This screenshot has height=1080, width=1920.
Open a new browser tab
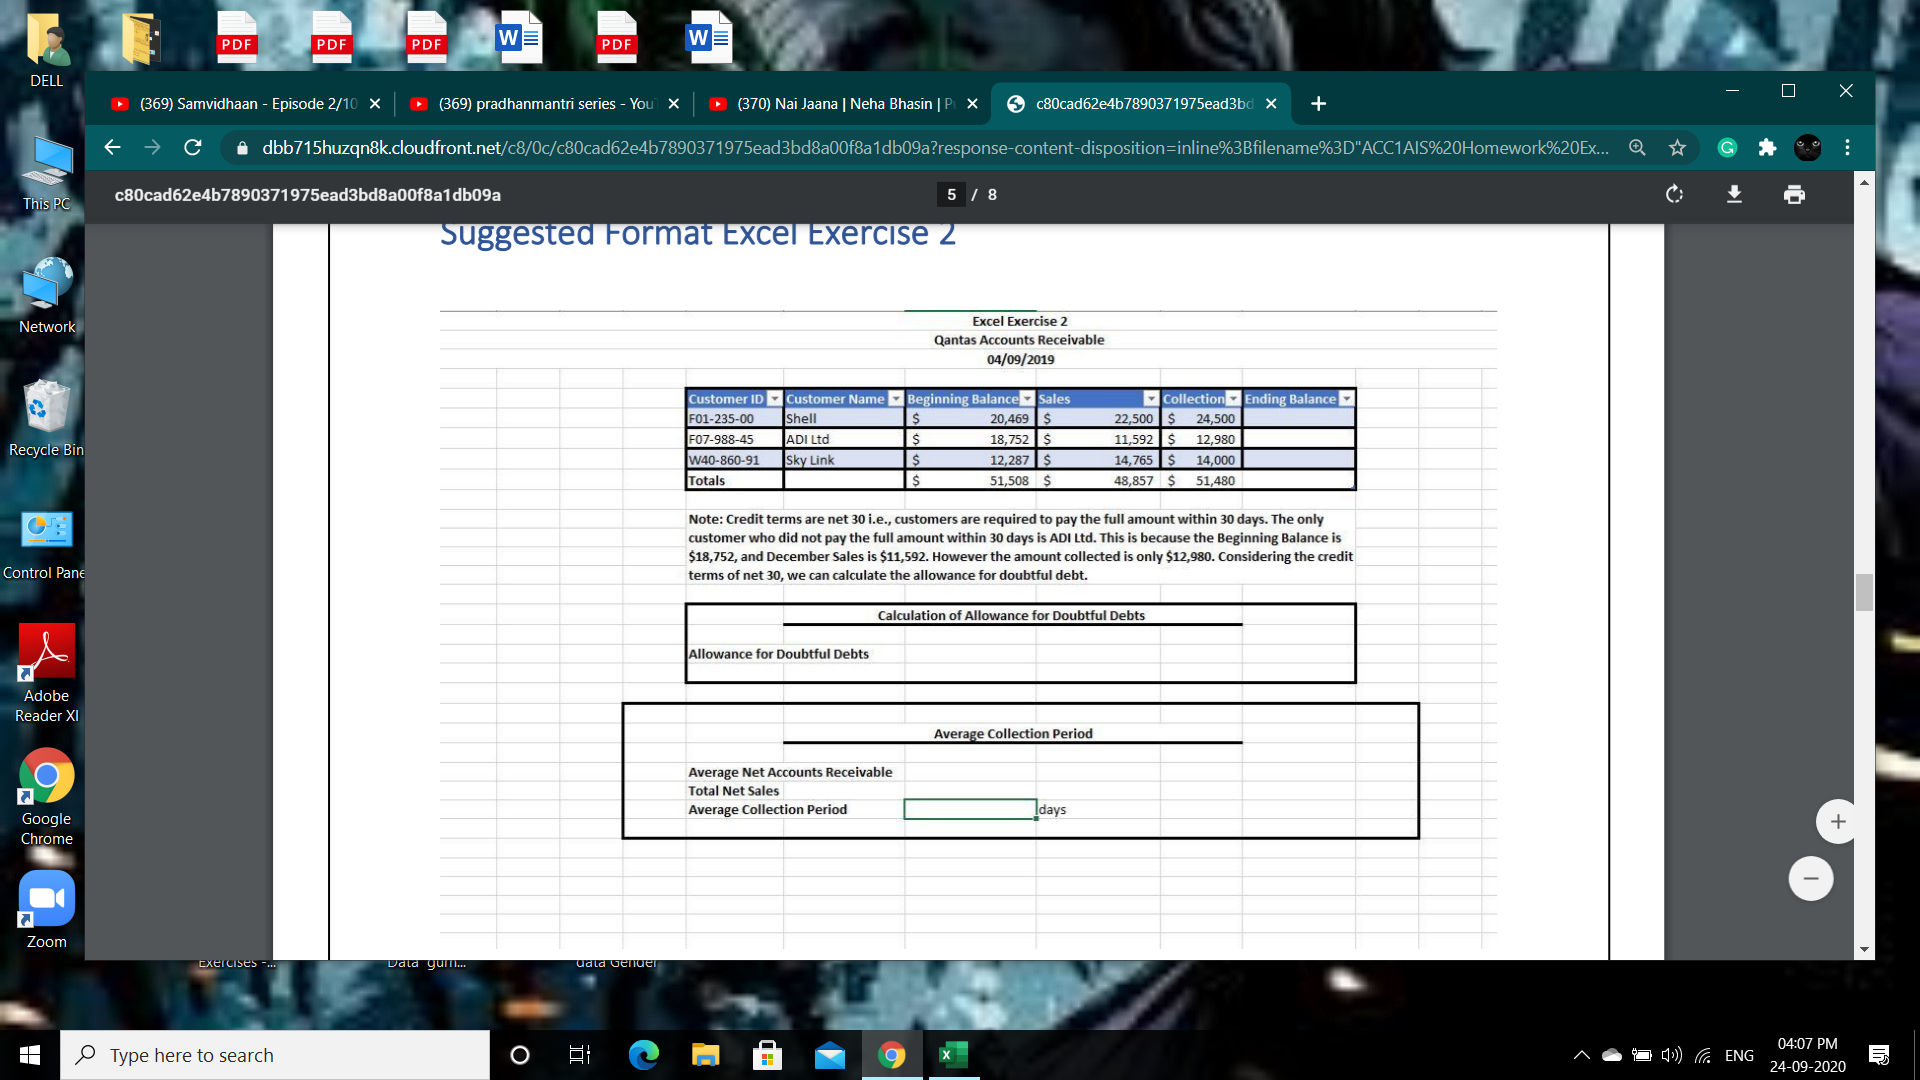click(1318, 103)
